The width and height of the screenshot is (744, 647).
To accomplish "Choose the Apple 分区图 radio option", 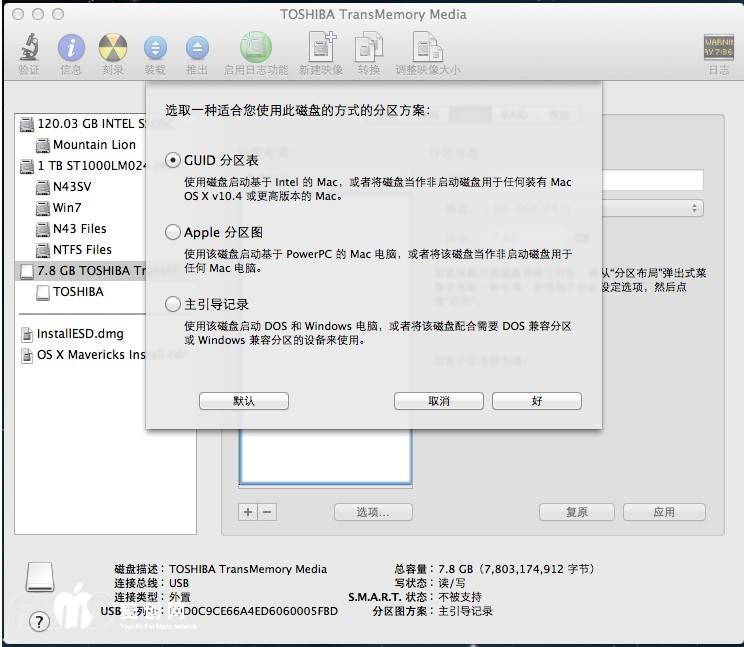I will point(173,232).
